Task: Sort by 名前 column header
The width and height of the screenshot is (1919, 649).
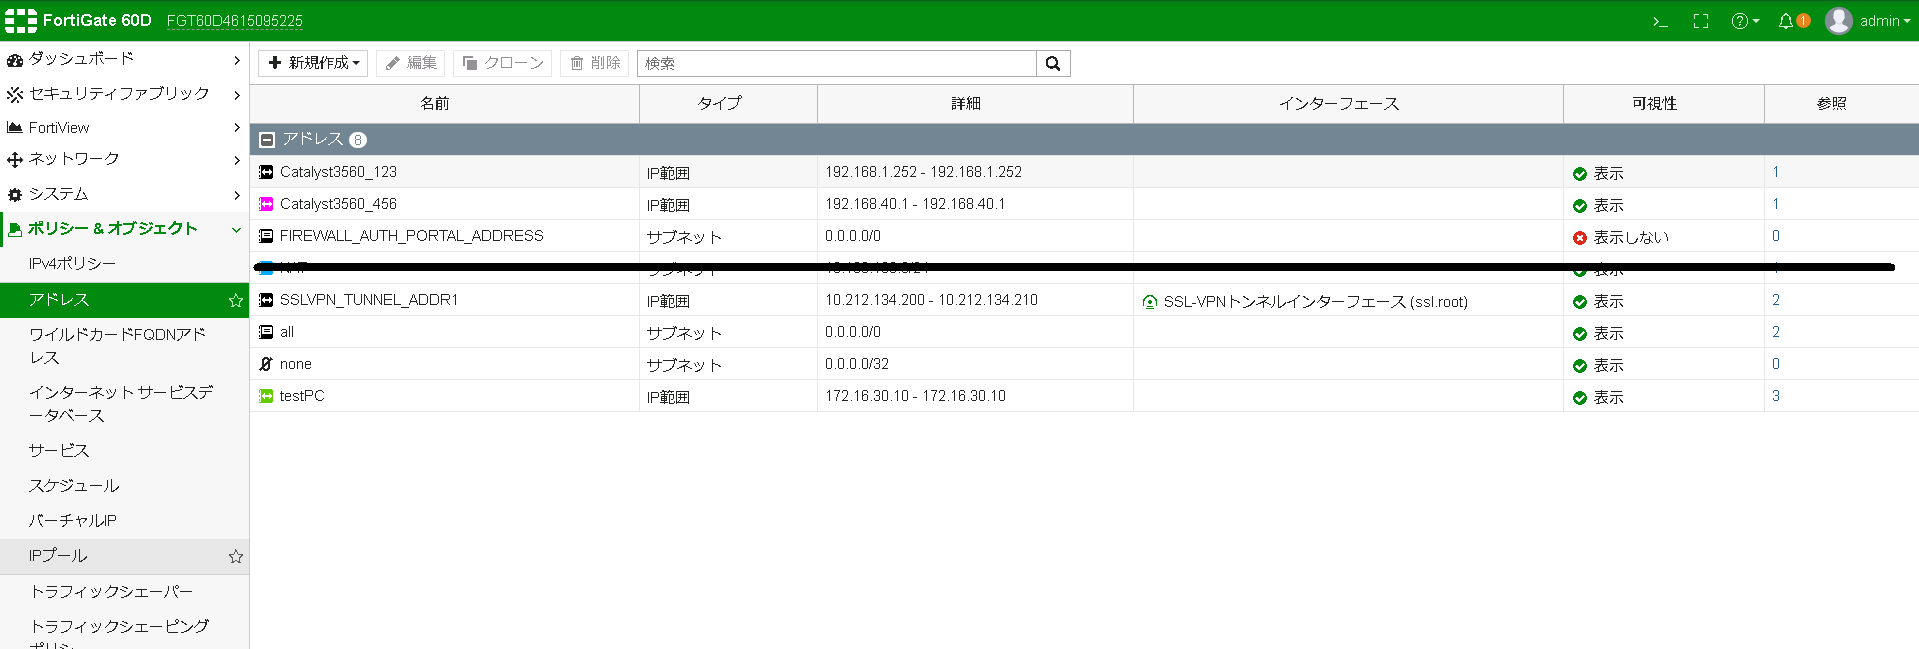Action: pos(444,104)
